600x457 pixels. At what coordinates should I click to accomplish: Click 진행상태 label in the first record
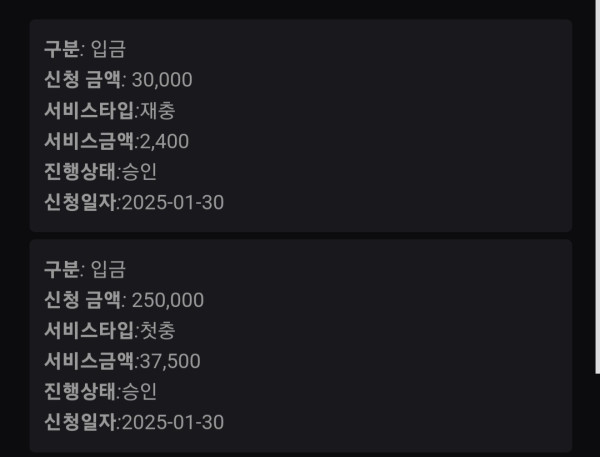pos(79,172)
